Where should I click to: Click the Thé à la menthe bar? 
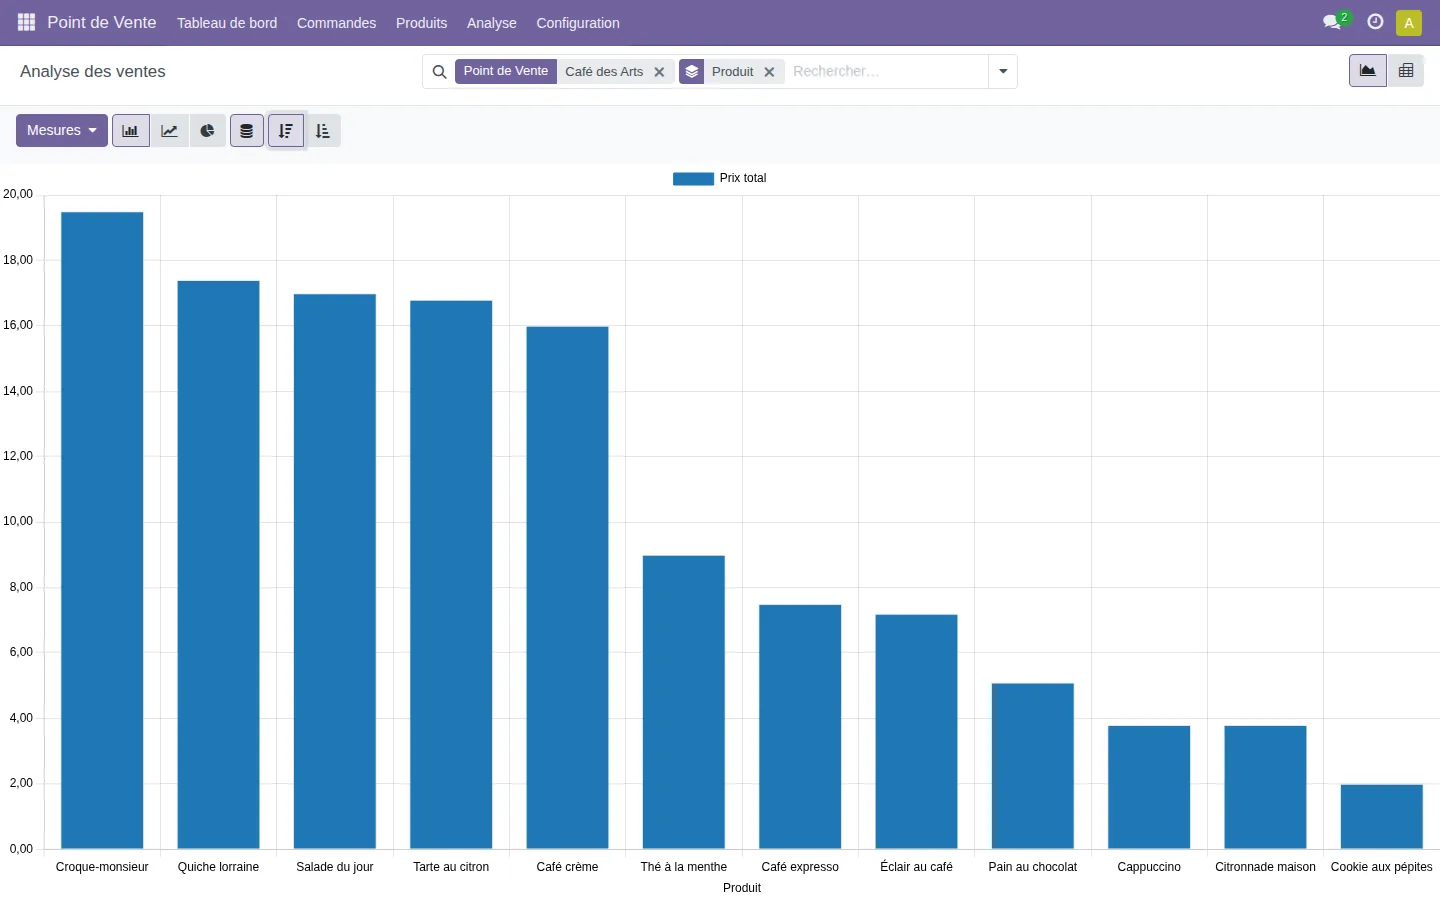[x=684, y=702]
